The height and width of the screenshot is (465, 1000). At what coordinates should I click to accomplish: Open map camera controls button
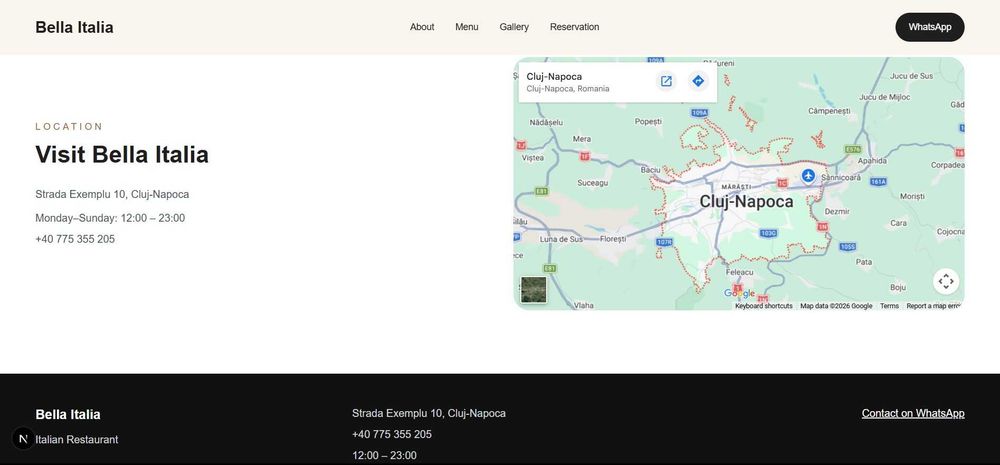click(946, 281)
